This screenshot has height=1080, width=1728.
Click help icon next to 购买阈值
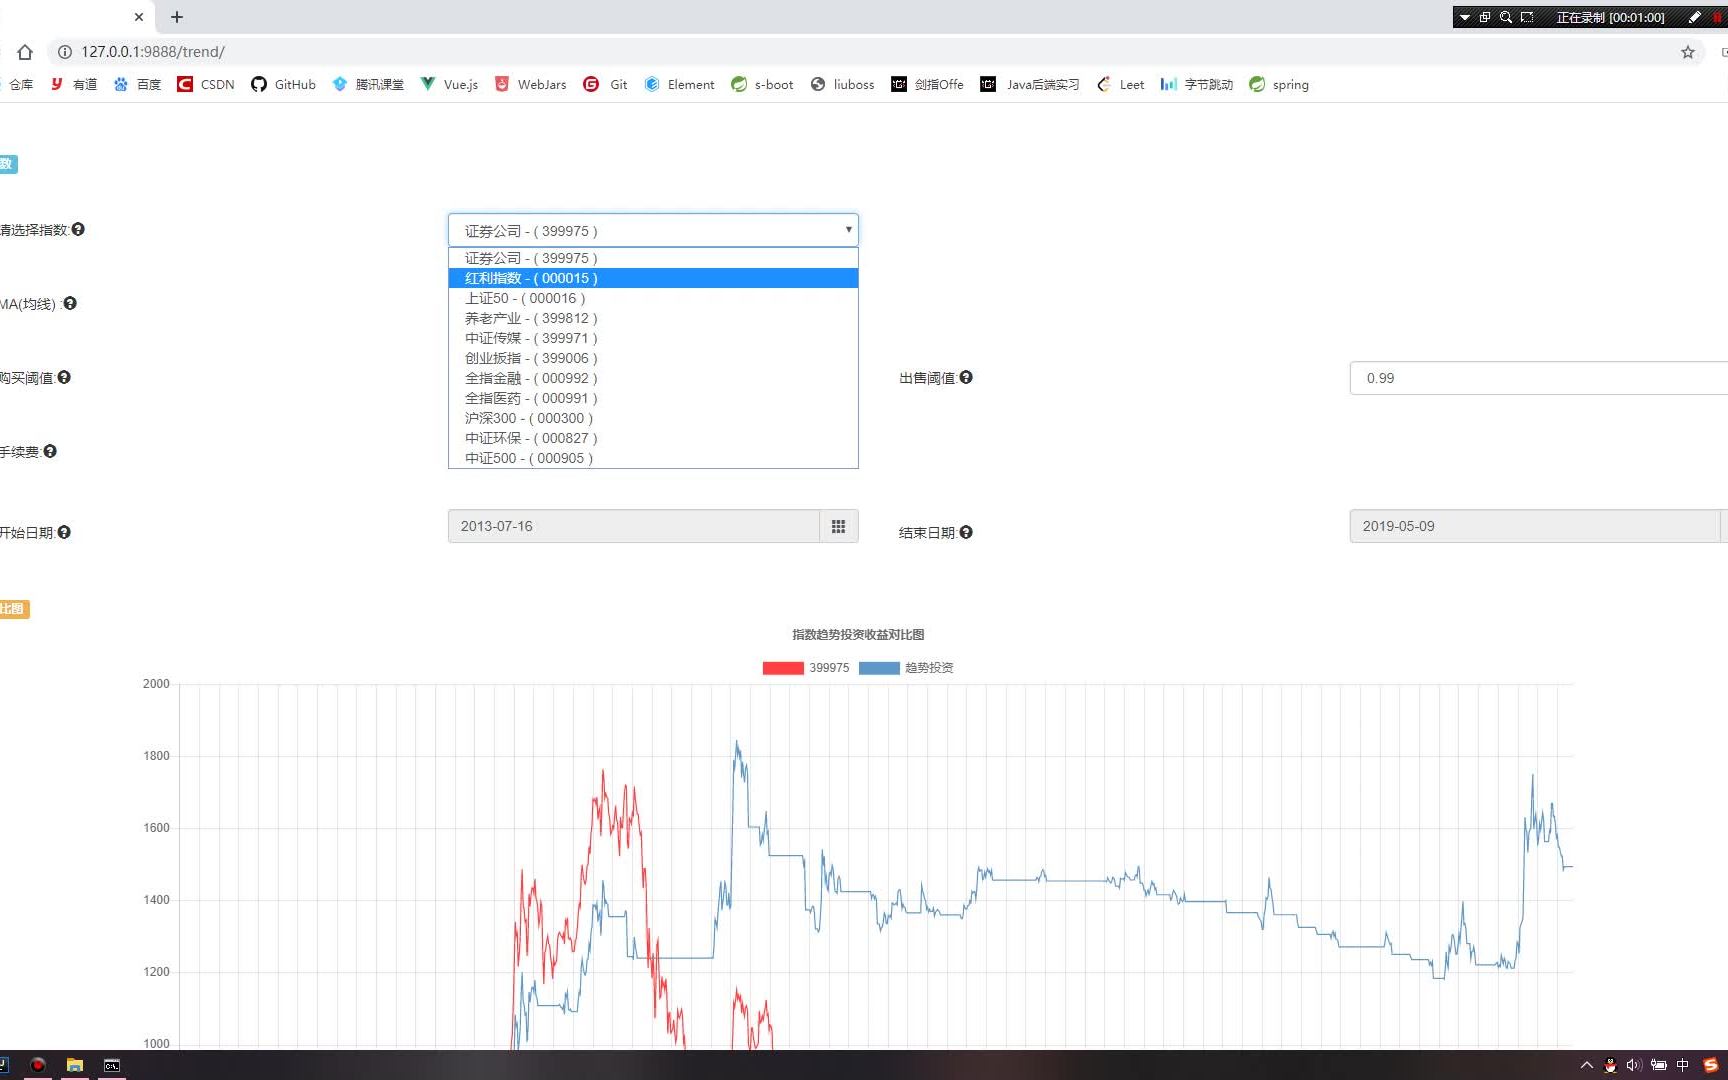pyautogui.click(x=64, y=377)
